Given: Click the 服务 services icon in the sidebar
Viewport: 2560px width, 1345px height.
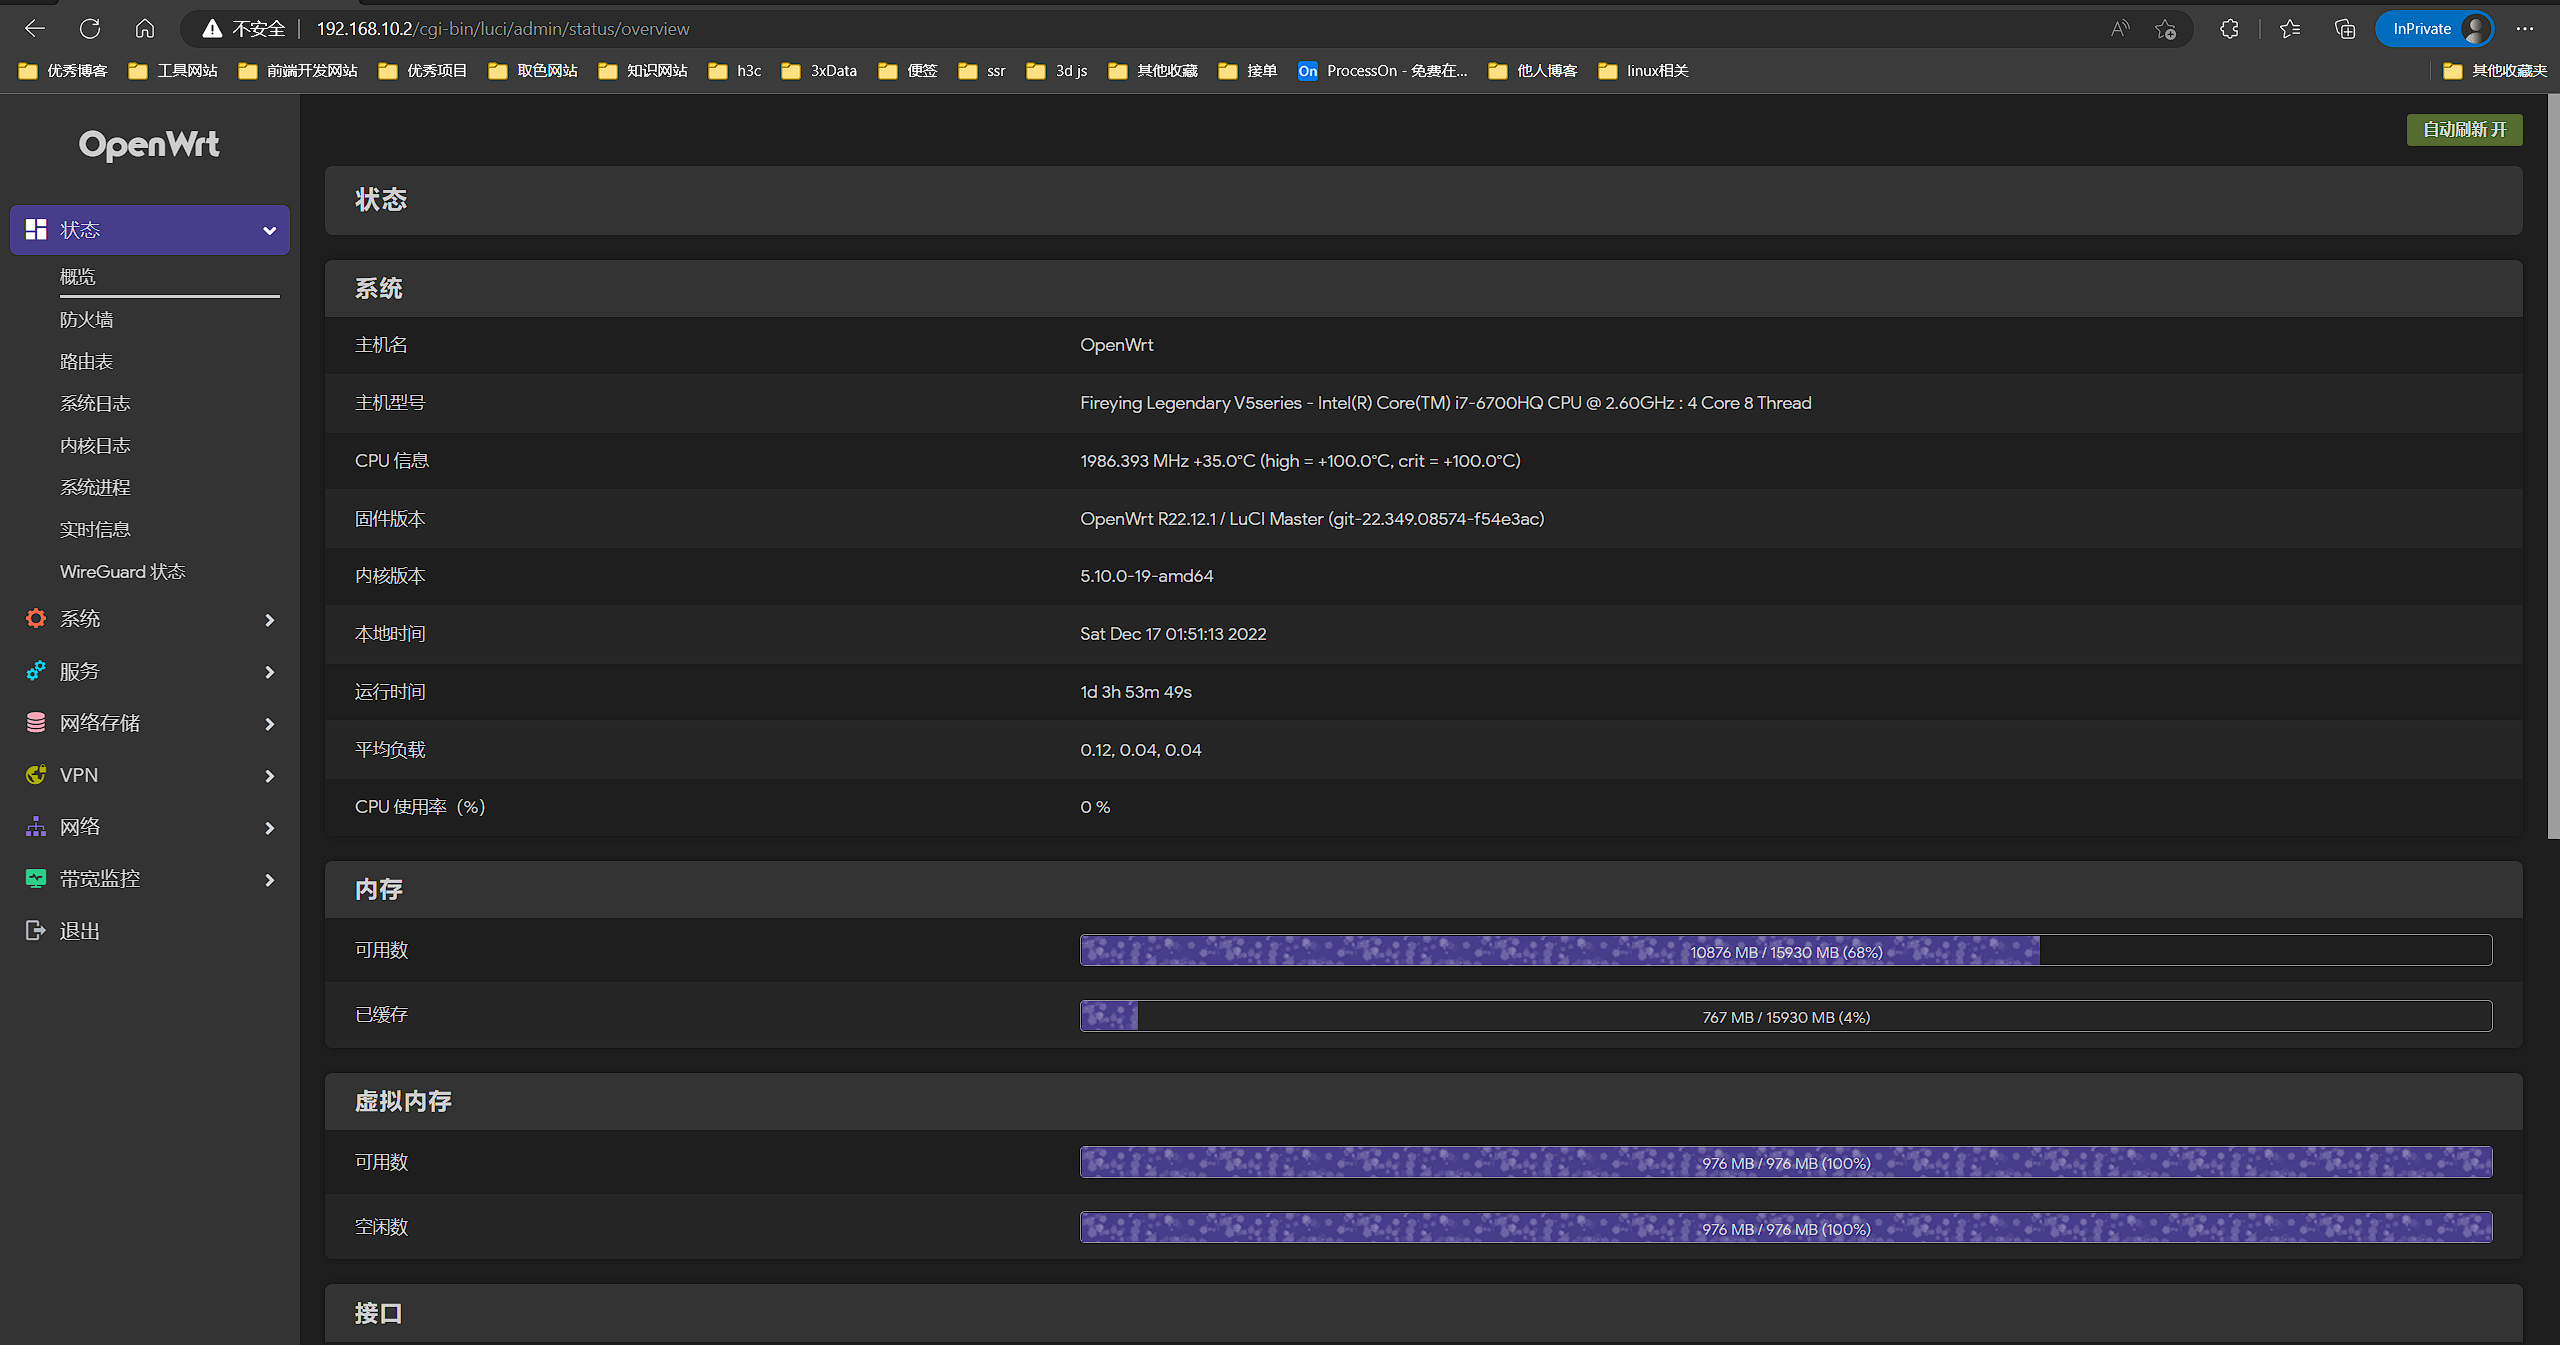Looking at the screenshot, I should click(36, 671).
